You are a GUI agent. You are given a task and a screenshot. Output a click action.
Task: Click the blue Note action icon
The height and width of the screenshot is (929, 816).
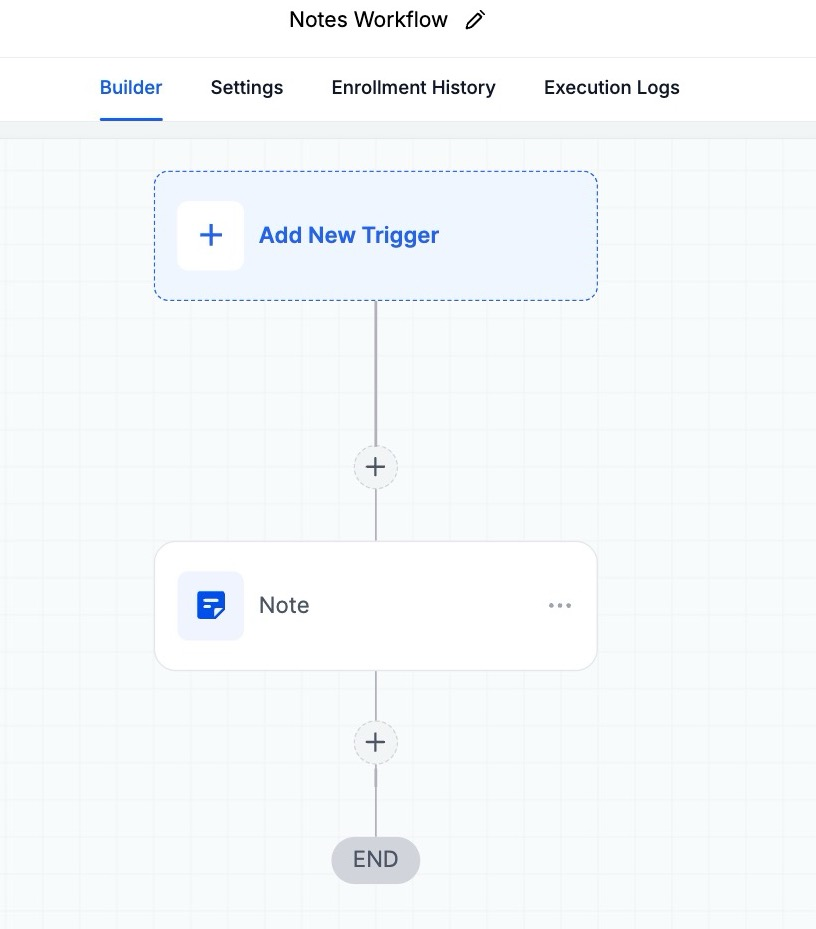pyautogui.click(x=211, y=606)
